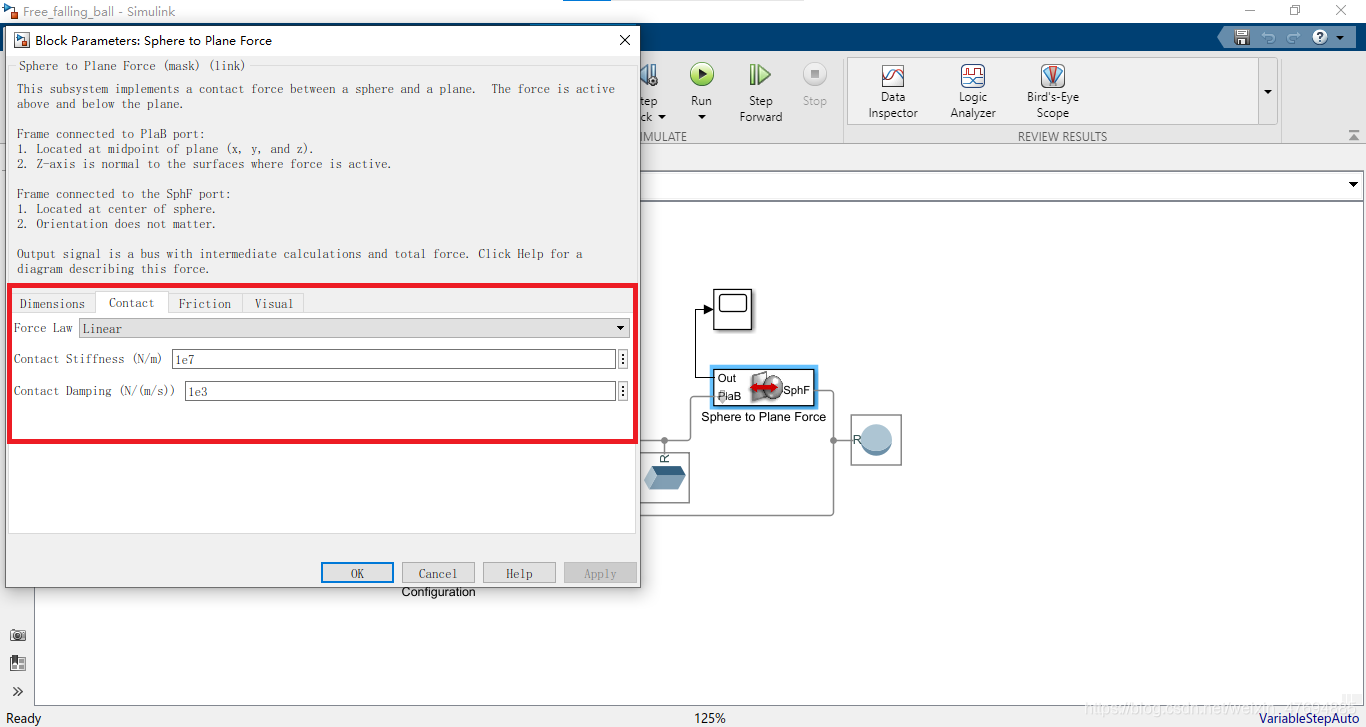Open options menu beside Contact Stiffness

point(623,359)
